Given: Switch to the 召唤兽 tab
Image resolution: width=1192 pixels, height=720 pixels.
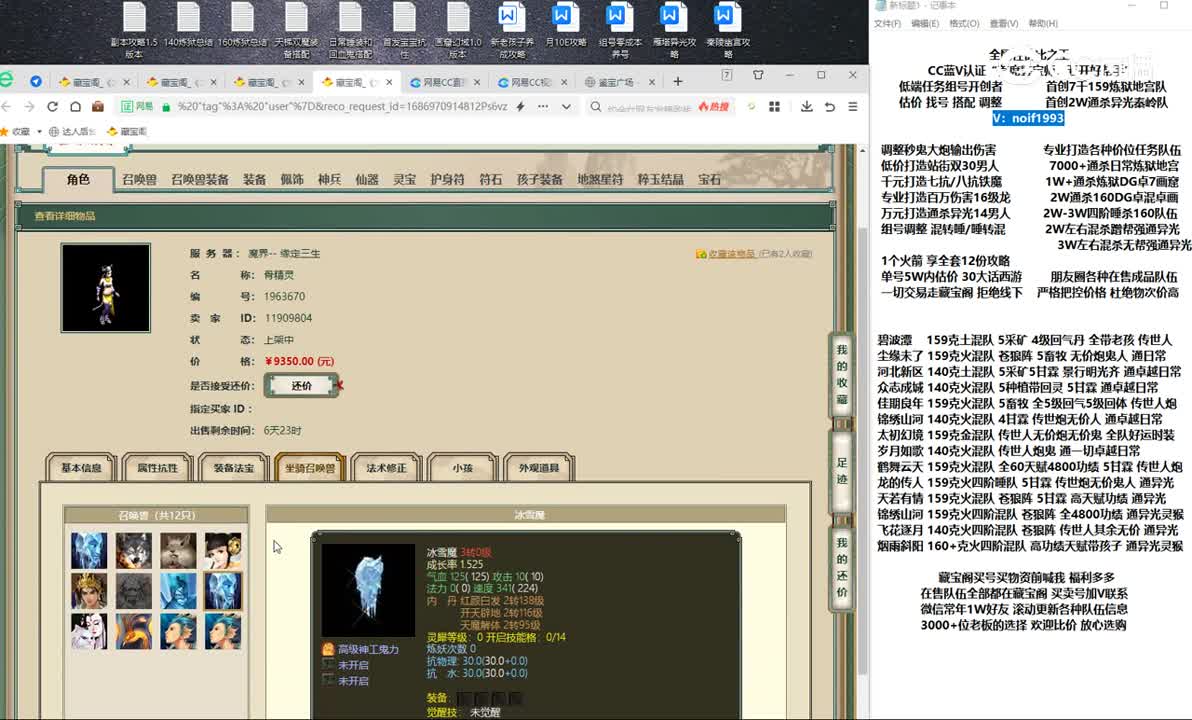Looking at the screenshot, I should point(140,179).
